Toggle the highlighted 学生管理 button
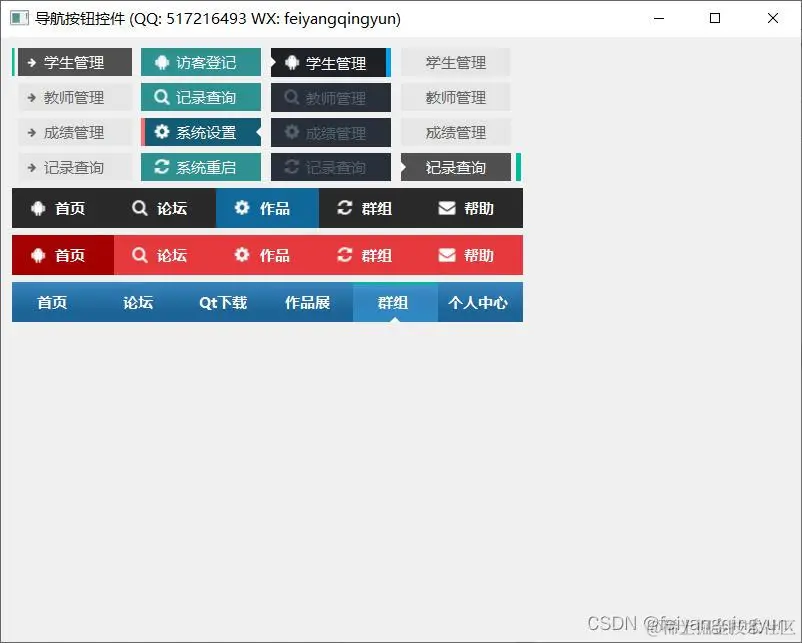The width and height of the screenshot is (802, 643). (330, 62)
